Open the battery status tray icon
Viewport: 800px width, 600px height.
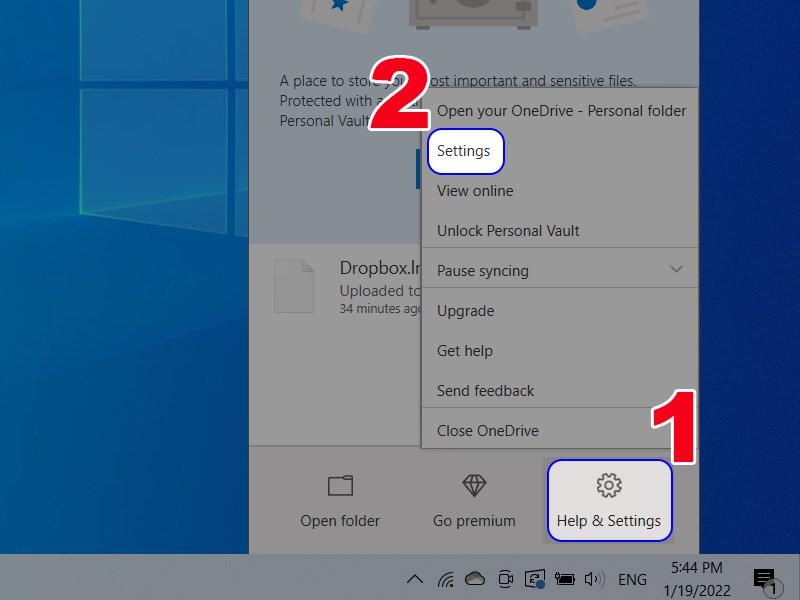(564, 579)
